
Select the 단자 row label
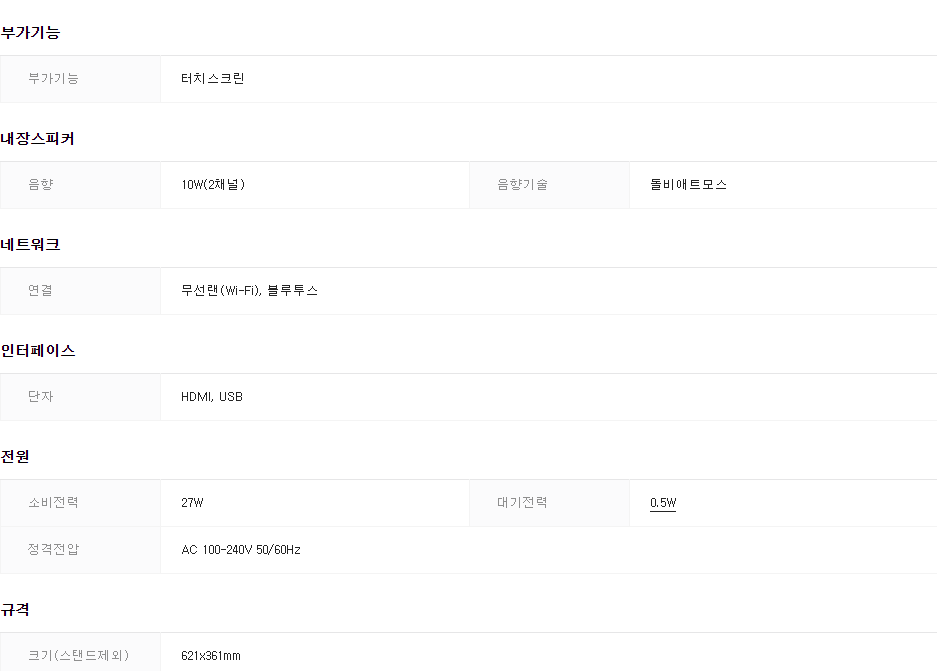(41, 397)
